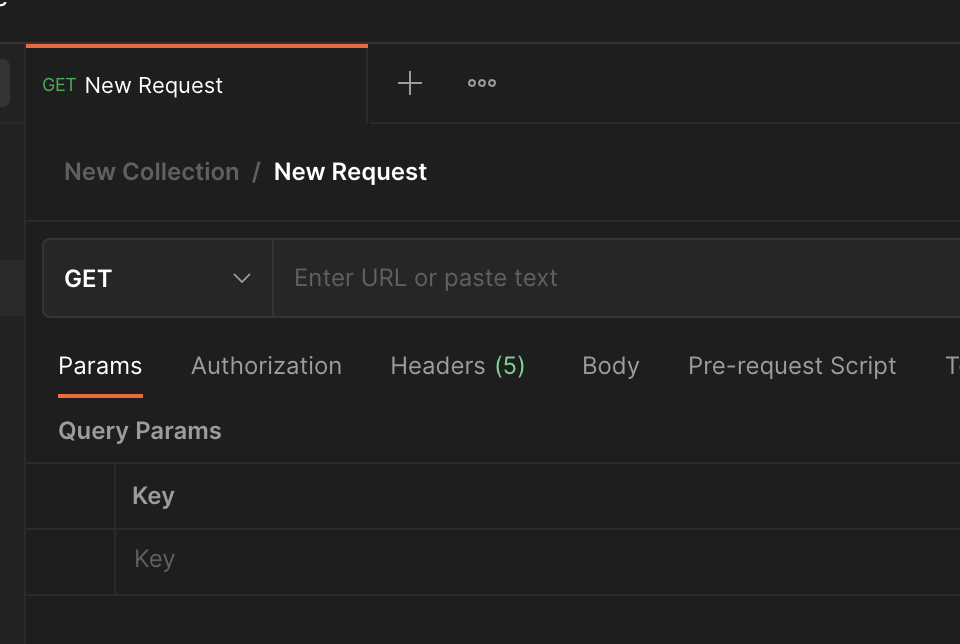Open the GET method chevron selector
960x644 pixels.
(240, 279)
